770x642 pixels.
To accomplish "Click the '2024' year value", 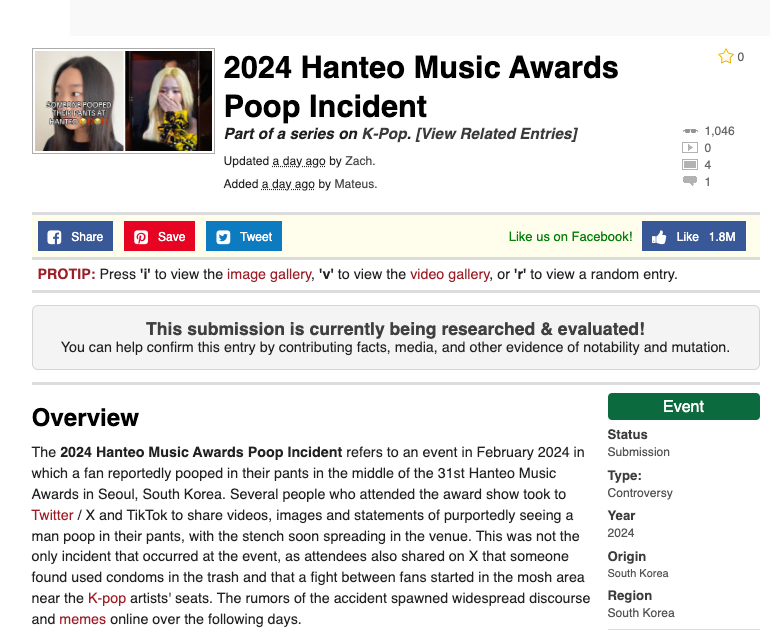I will (x=621, y=533).
